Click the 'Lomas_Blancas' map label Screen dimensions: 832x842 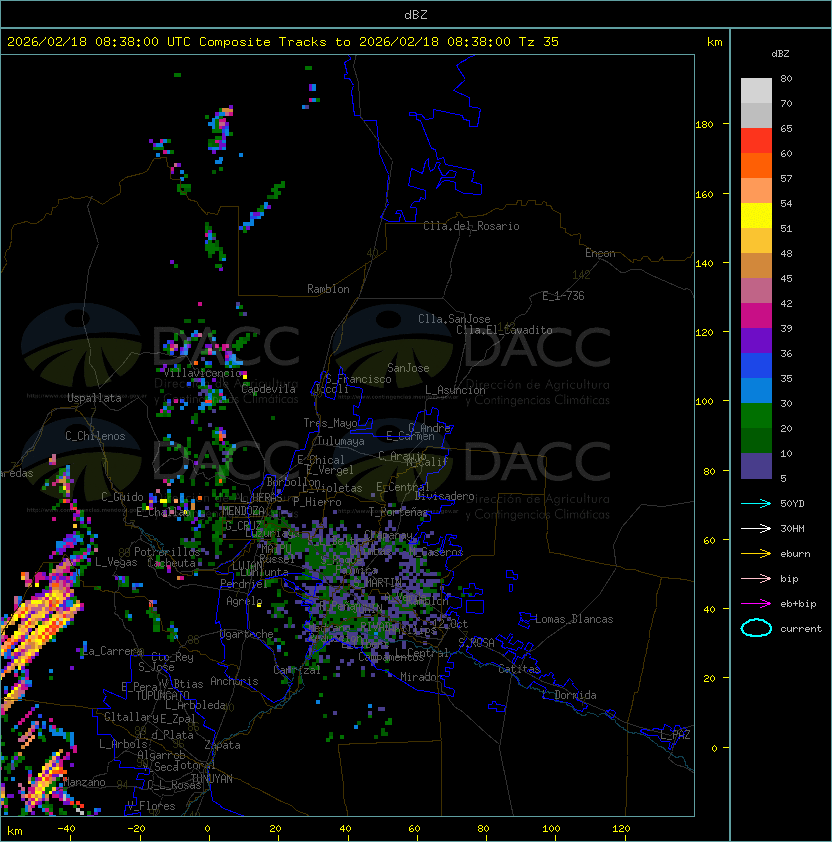coord(574,619)
